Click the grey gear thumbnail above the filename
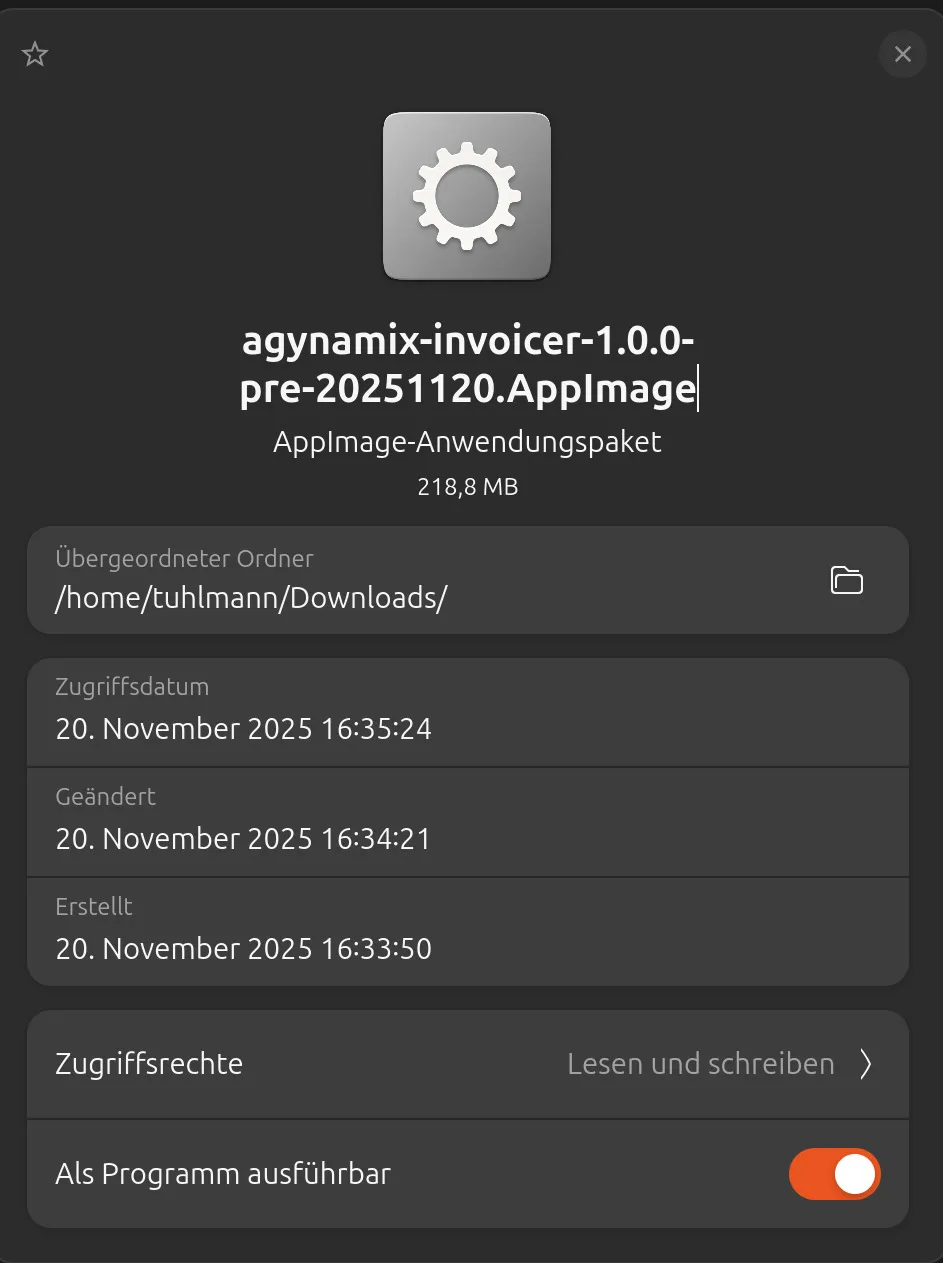The height and width of the screenshot is (1263, 943). point(466,196)
